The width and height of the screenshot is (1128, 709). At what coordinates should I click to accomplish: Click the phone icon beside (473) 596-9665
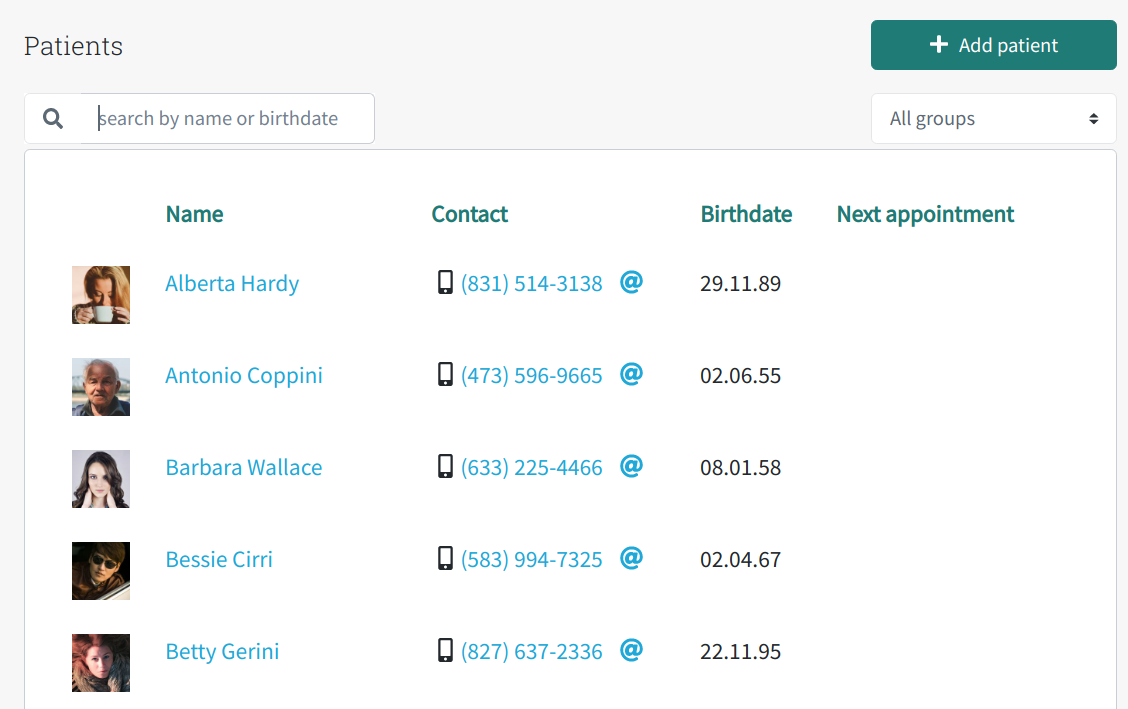[x=445, y=374]
